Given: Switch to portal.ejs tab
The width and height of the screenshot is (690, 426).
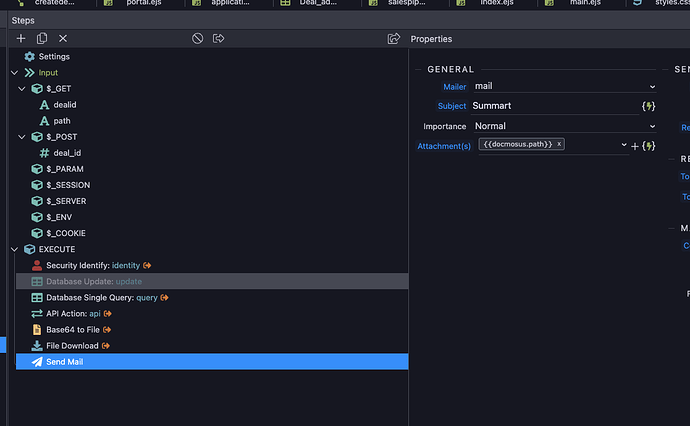Looking at the screenshot, I should pyautogui.click(x=144, y=3).
